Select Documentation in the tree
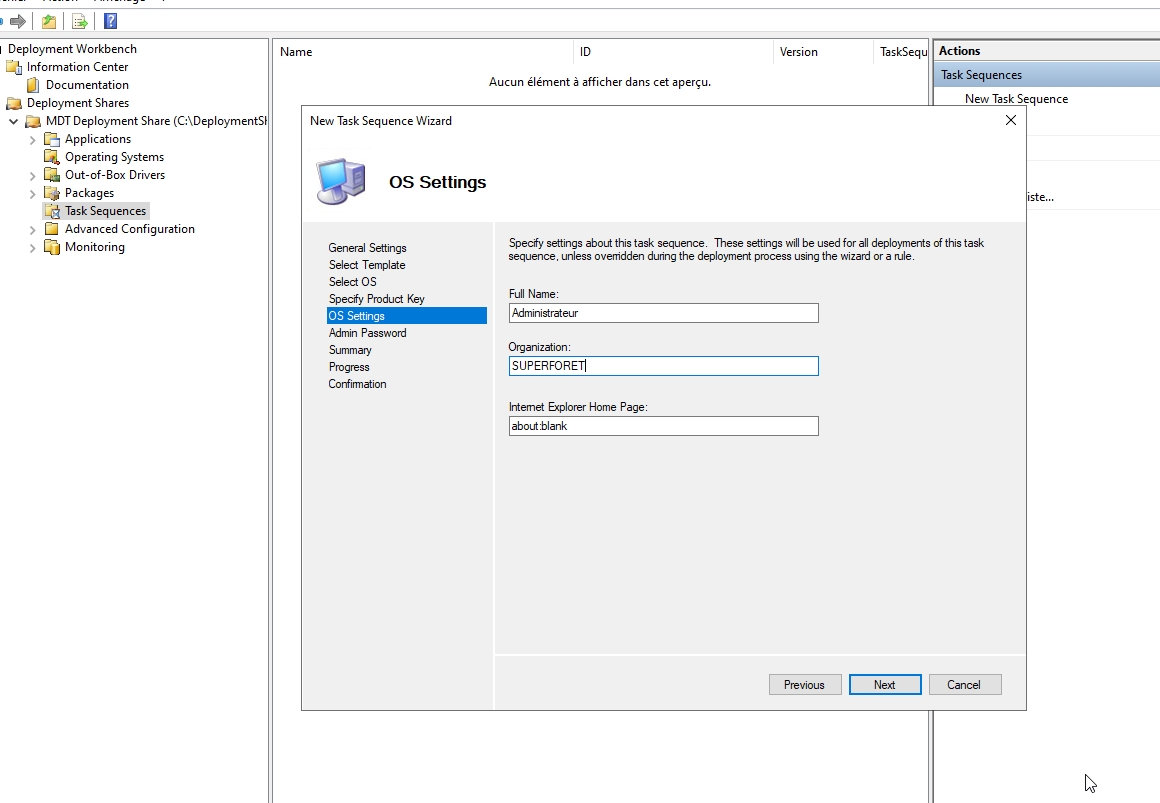 tap(87, 85)
